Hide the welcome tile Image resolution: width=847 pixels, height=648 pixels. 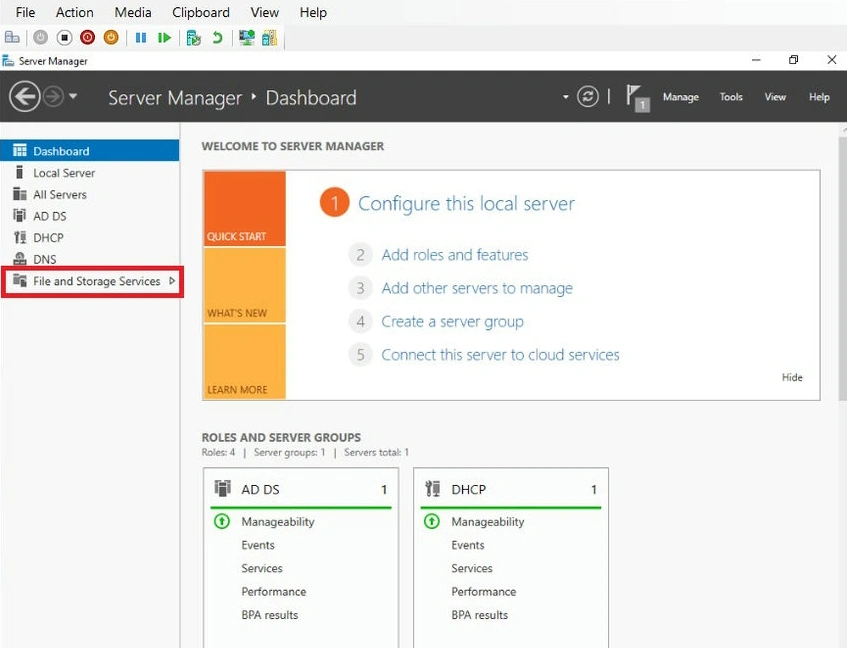(x=792, y=377)
